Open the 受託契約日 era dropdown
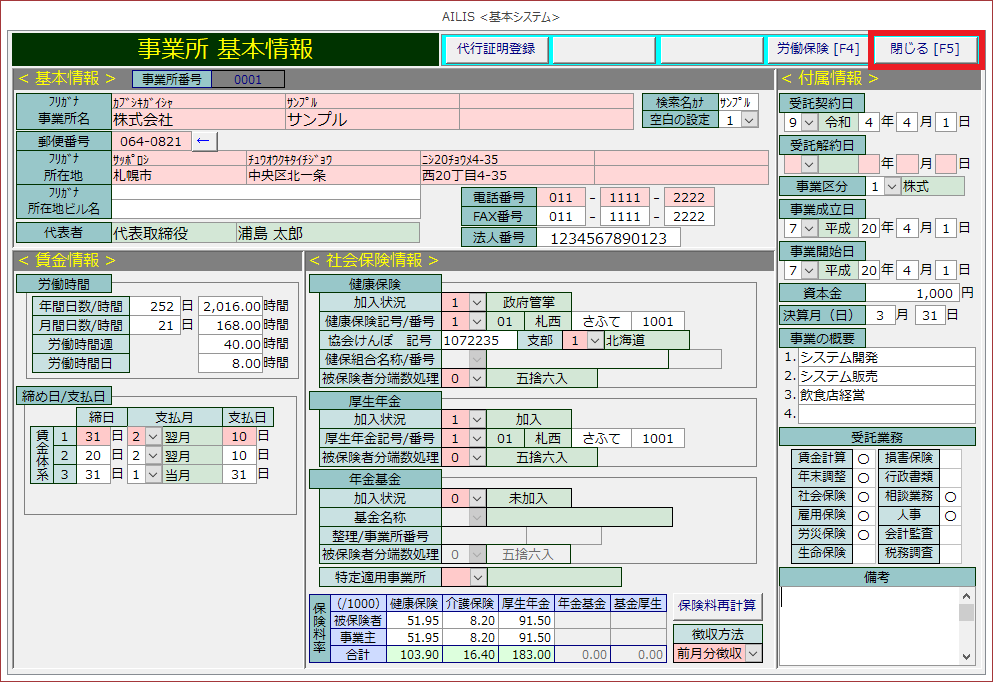This screenshot has width=993, height=682. pos(809,122)
